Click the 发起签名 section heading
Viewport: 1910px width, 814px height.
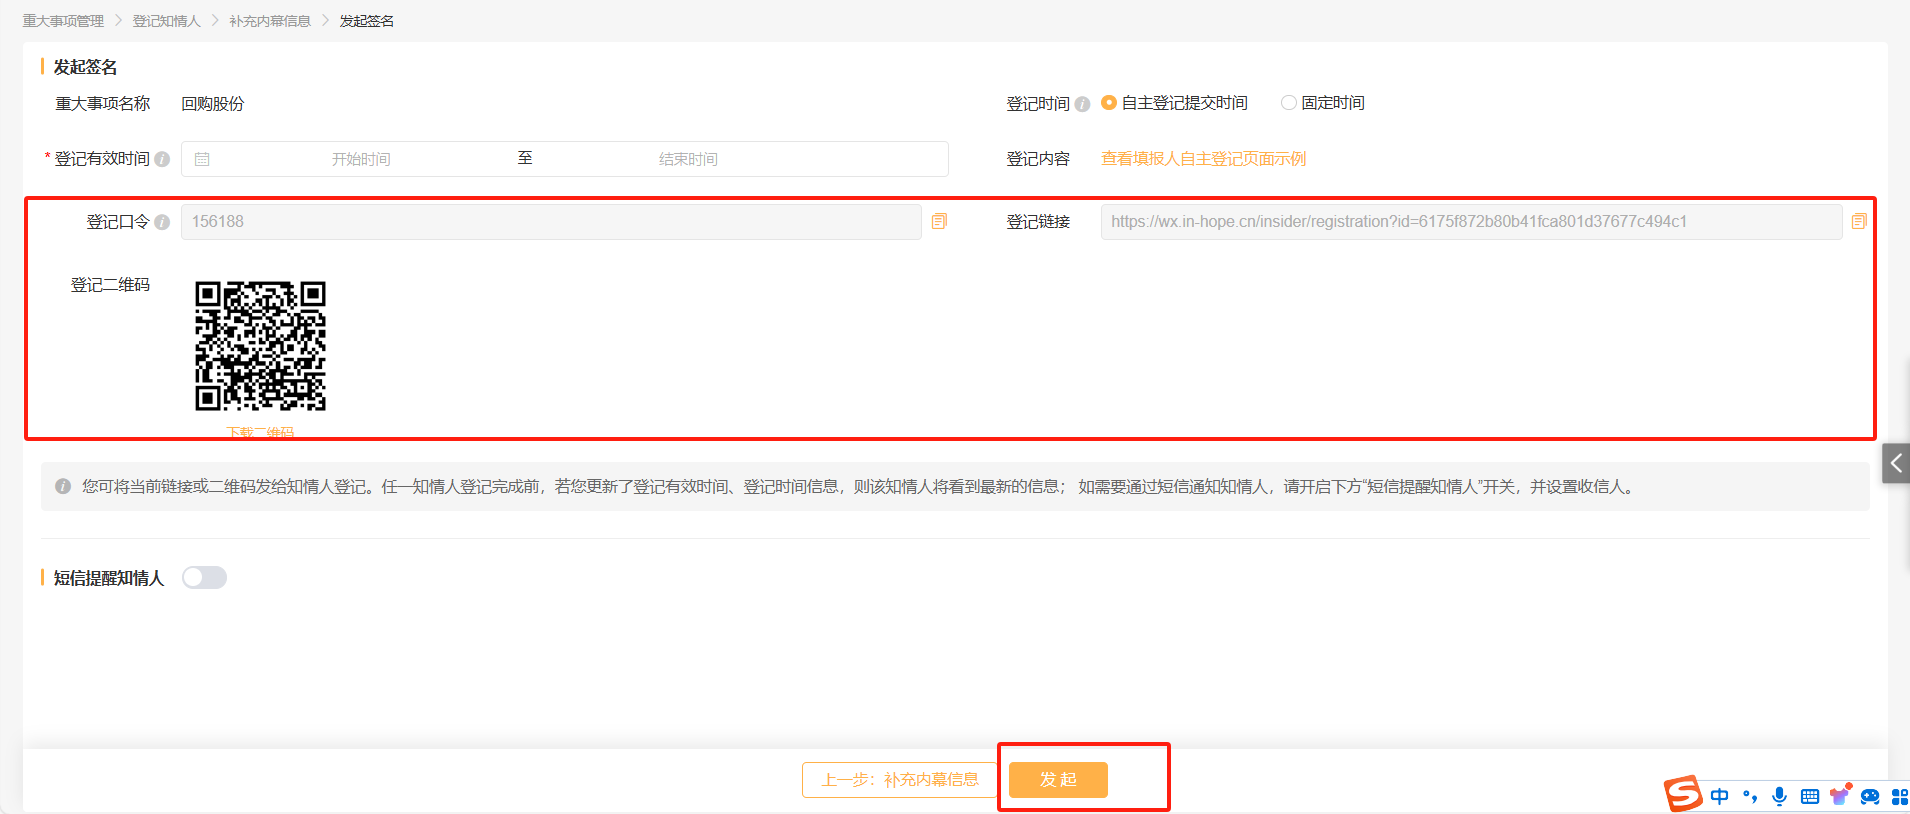coord(85,67)
